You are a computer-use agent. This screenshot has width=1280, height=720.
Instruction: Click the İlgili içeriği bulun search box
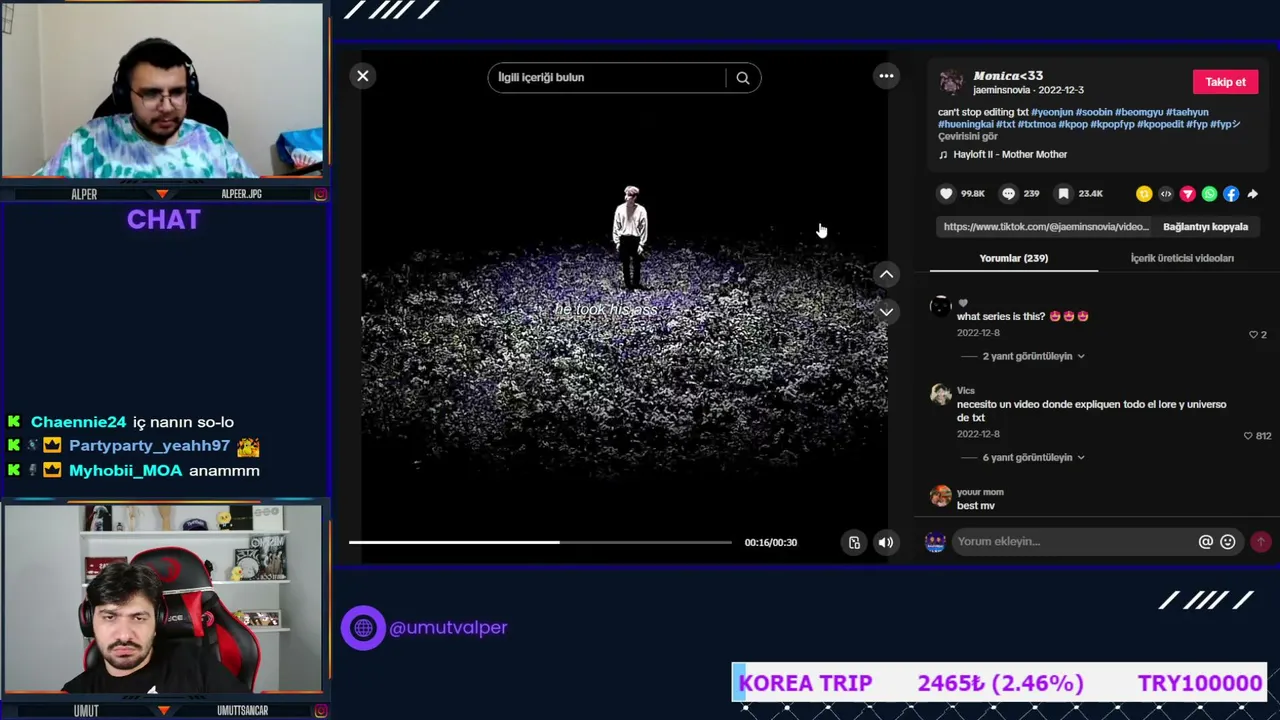pos(607,78)
